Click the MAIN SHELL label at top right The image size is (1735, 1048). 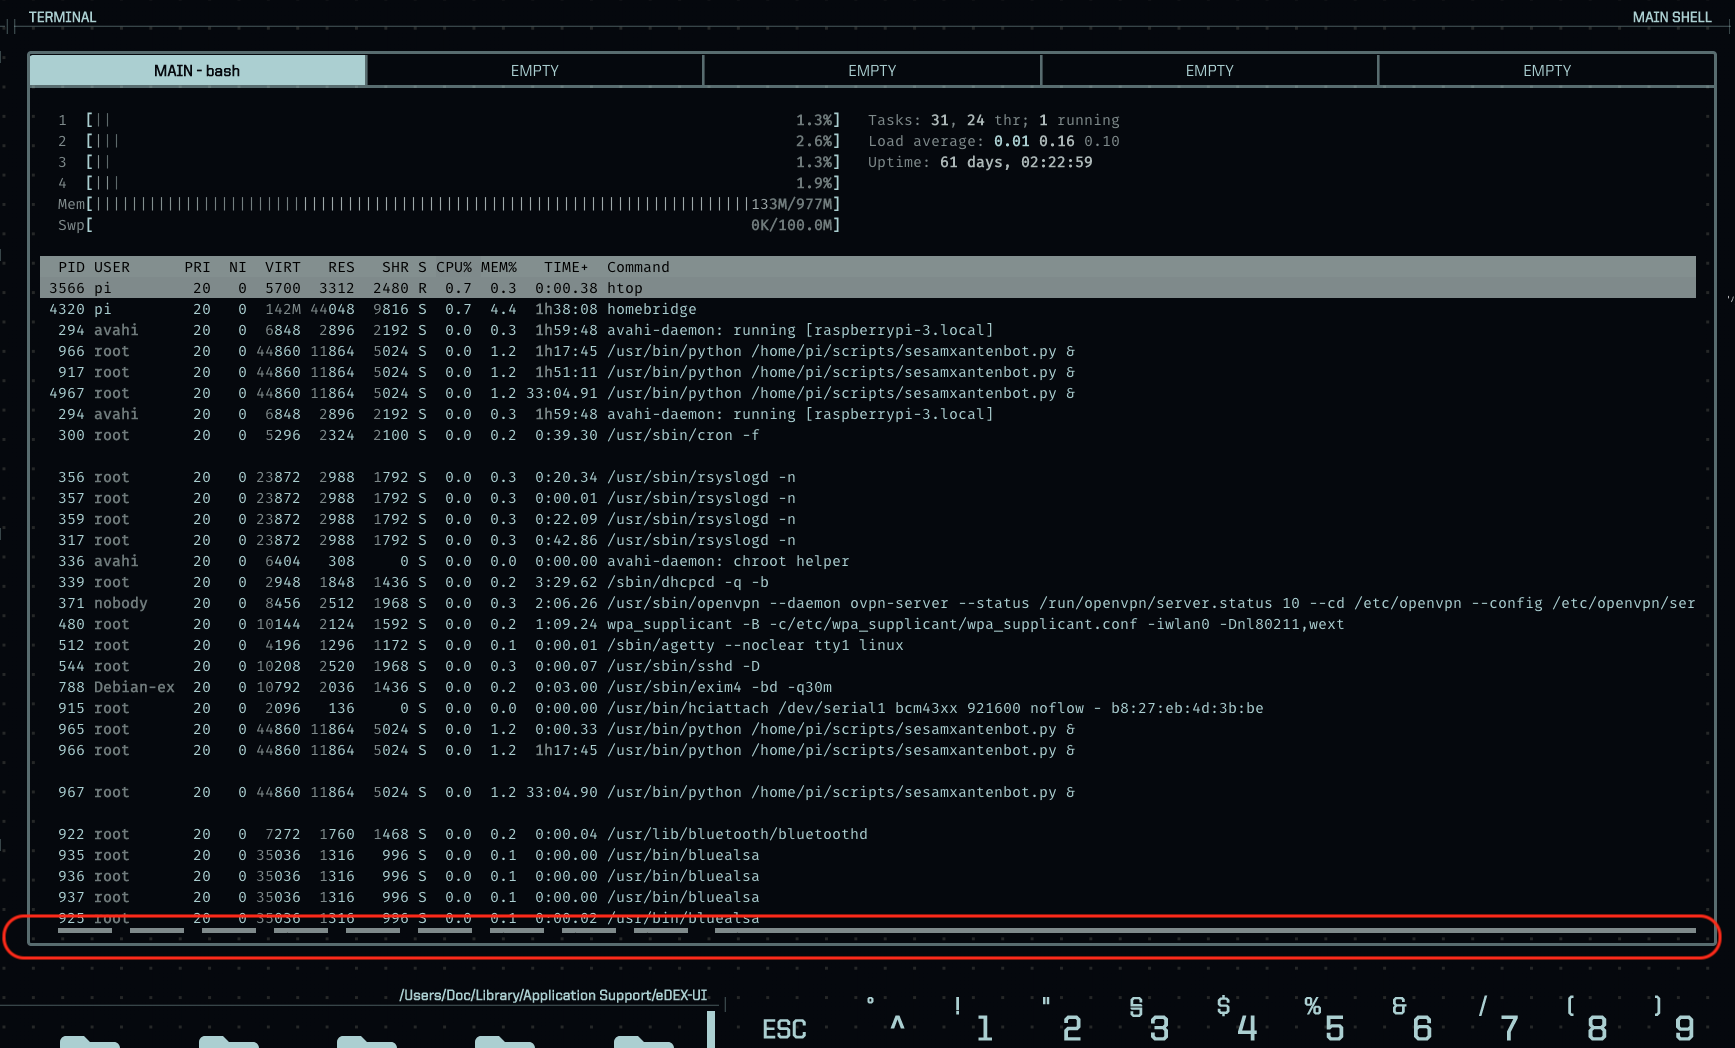pos(1672,17)
